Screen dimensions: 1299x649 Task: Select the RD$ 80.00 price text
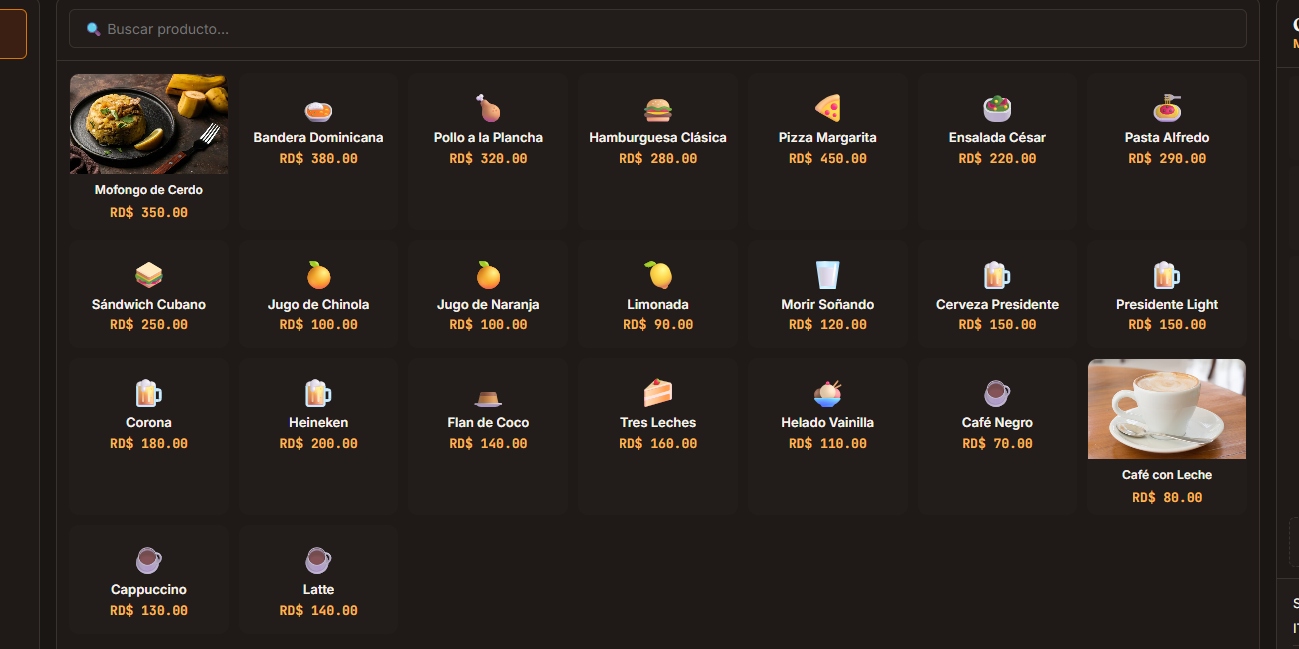1167,497
